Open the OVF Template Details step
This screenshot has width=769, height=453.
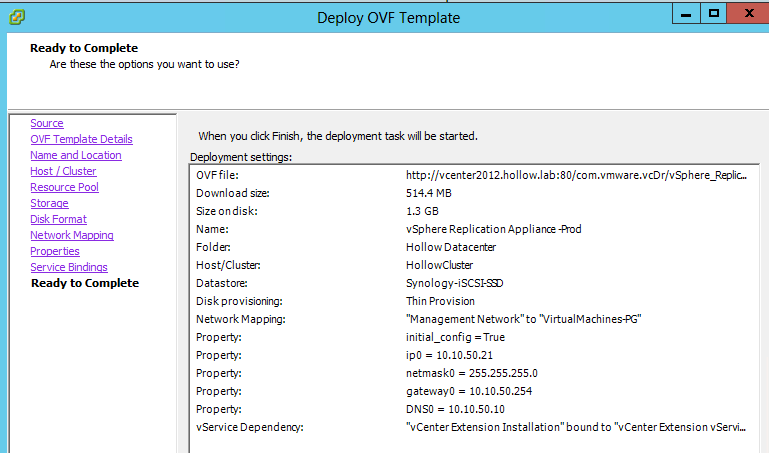pyautogui.click(x=81, y=139)
